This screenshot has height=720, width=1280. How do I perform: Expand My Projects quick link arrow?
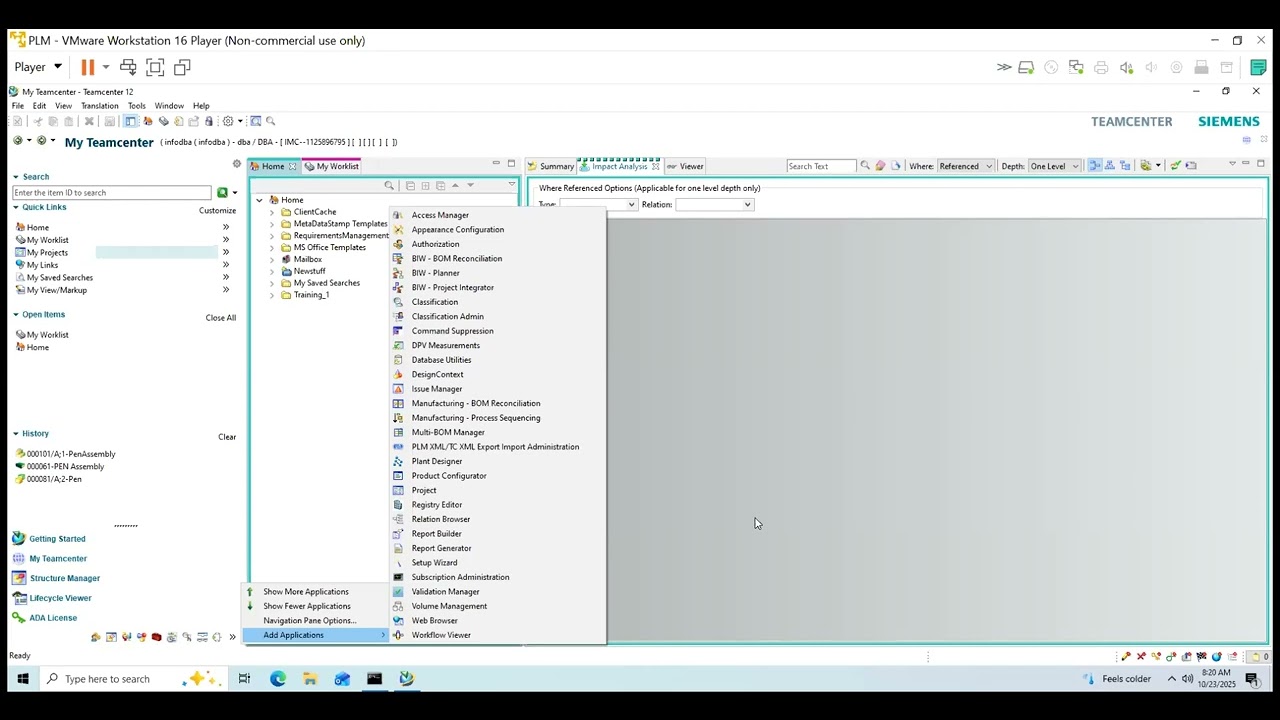click(x=225, y=252)
